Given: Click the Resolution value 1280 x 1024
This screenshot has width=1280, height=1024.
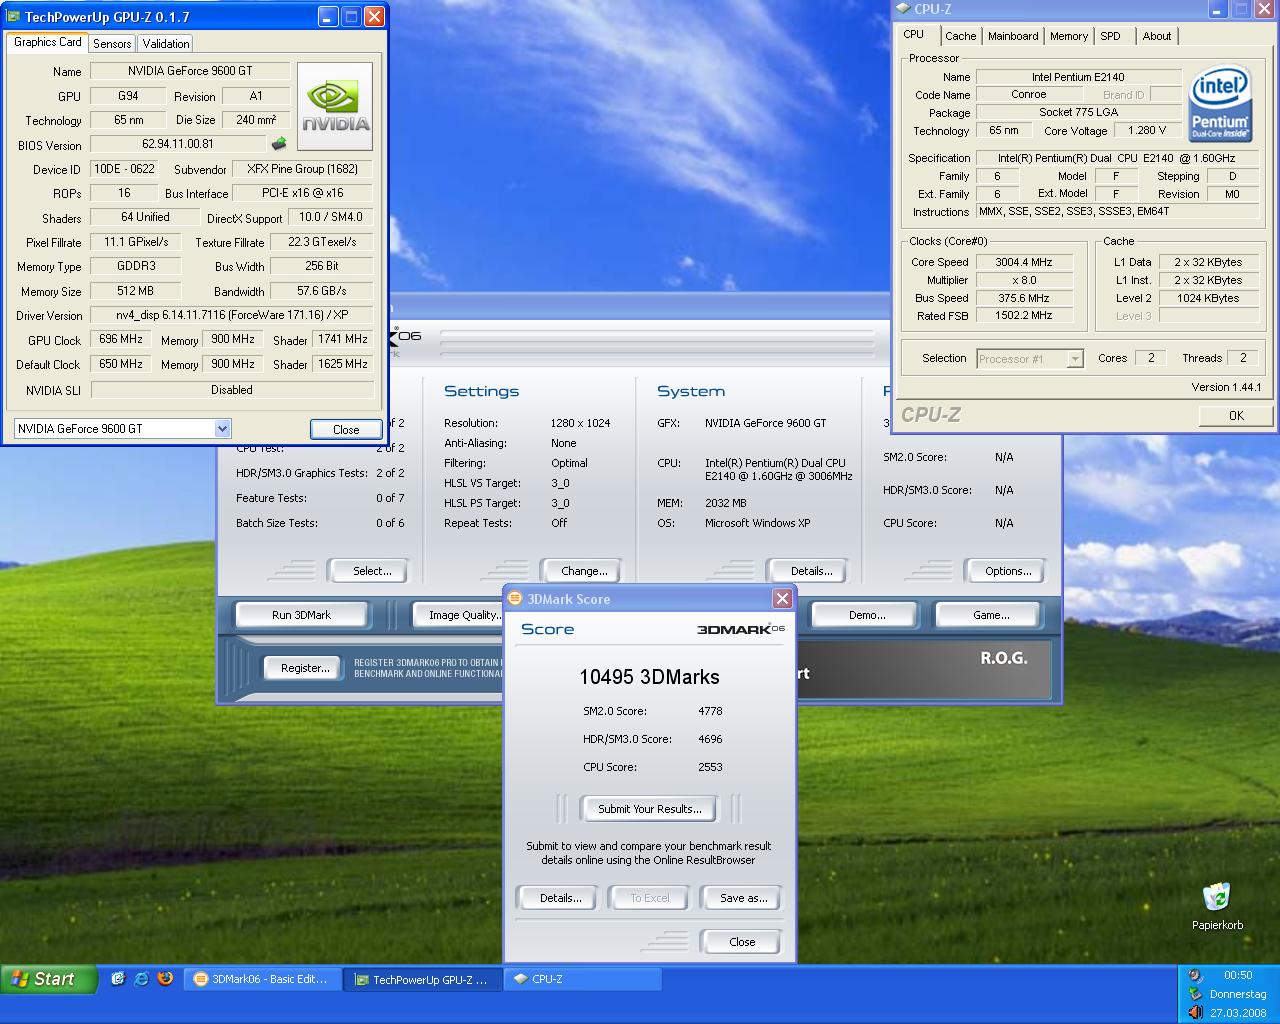Looking at the screenshot, I should [x=580, y=423].
